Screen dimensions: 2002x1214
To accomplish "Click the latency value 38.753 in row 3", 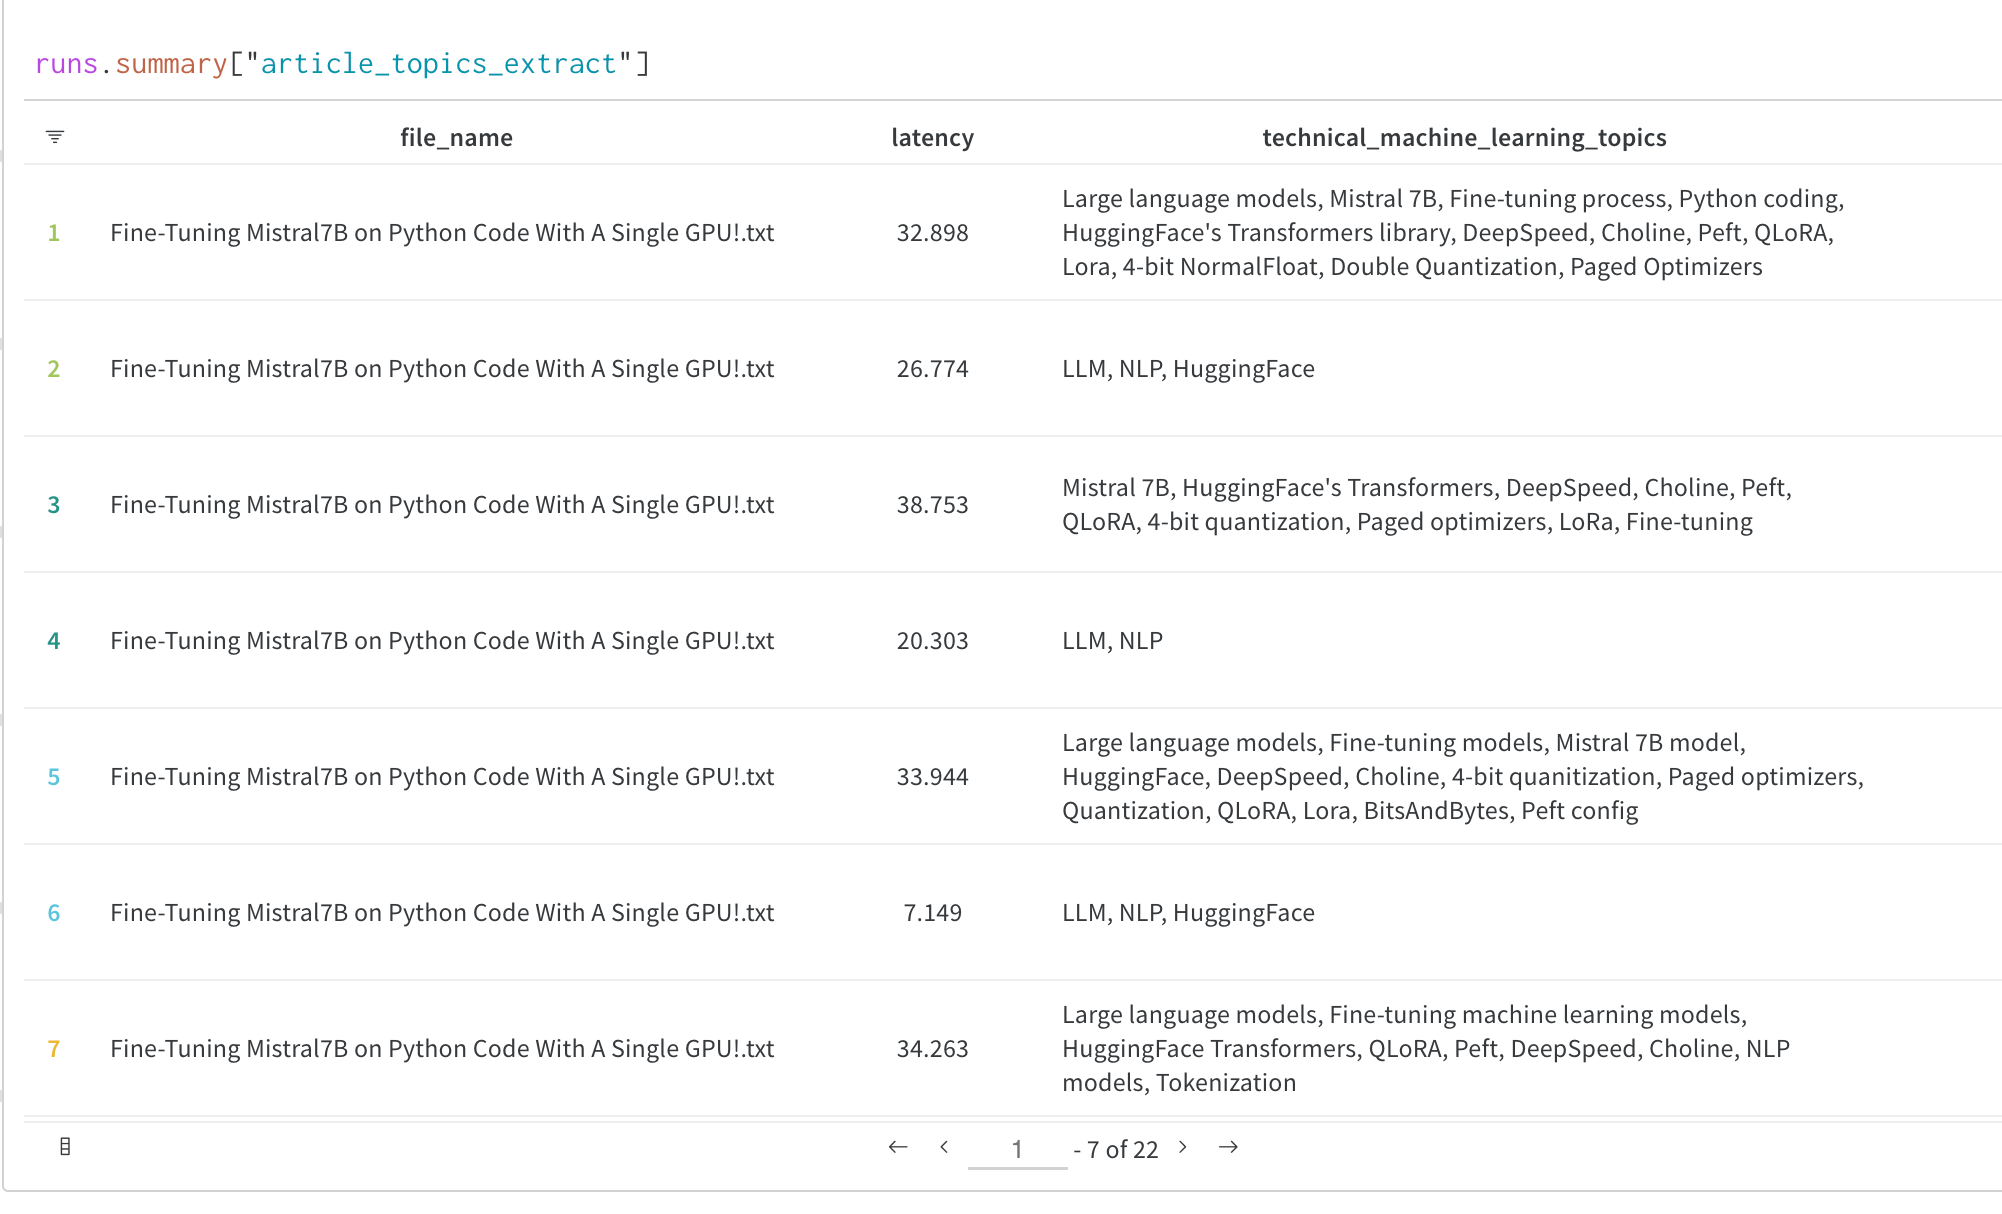I will point(931,504).
